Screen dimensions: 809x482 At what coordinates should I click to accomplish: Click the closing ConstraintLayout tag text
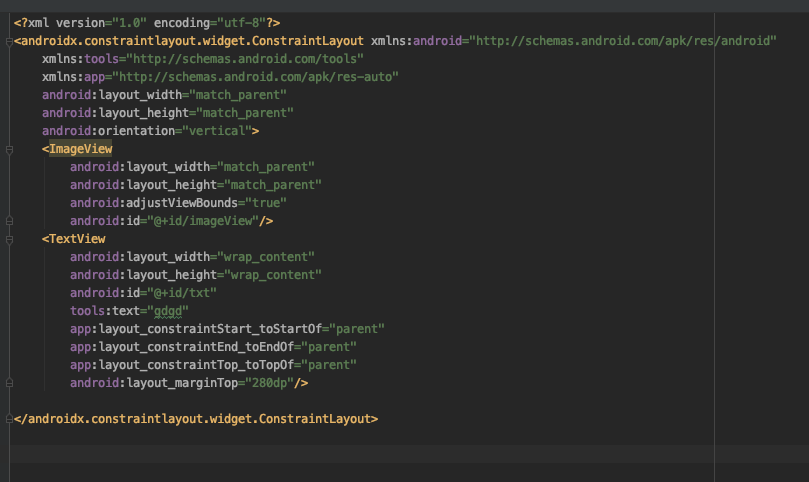point(196,419)
